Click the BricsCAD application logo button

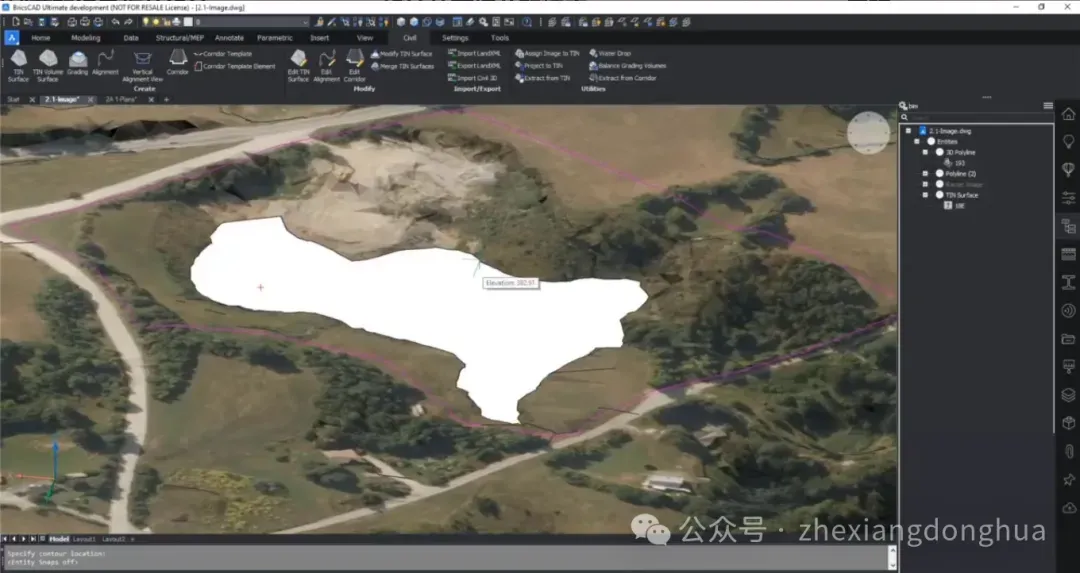12,38
